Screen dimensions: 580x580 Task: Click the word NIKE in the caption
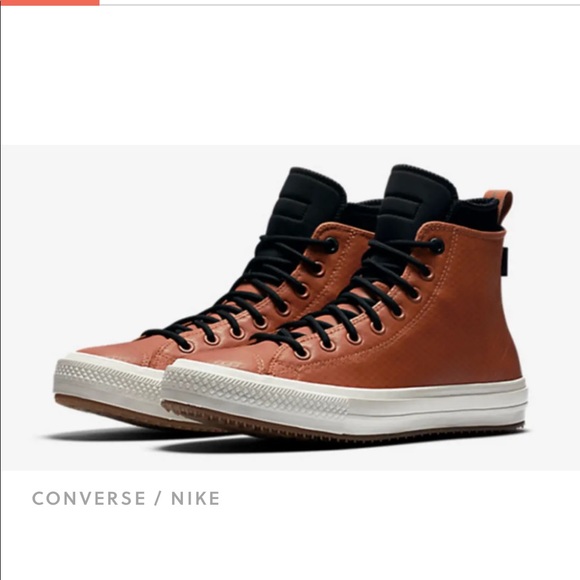click(196, 498)
